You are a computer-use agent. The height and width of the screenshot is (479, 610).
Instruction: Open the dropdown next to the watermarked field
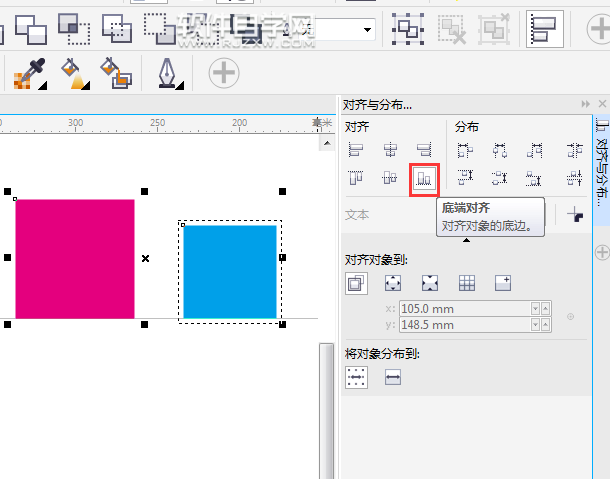tap(367, 30)
